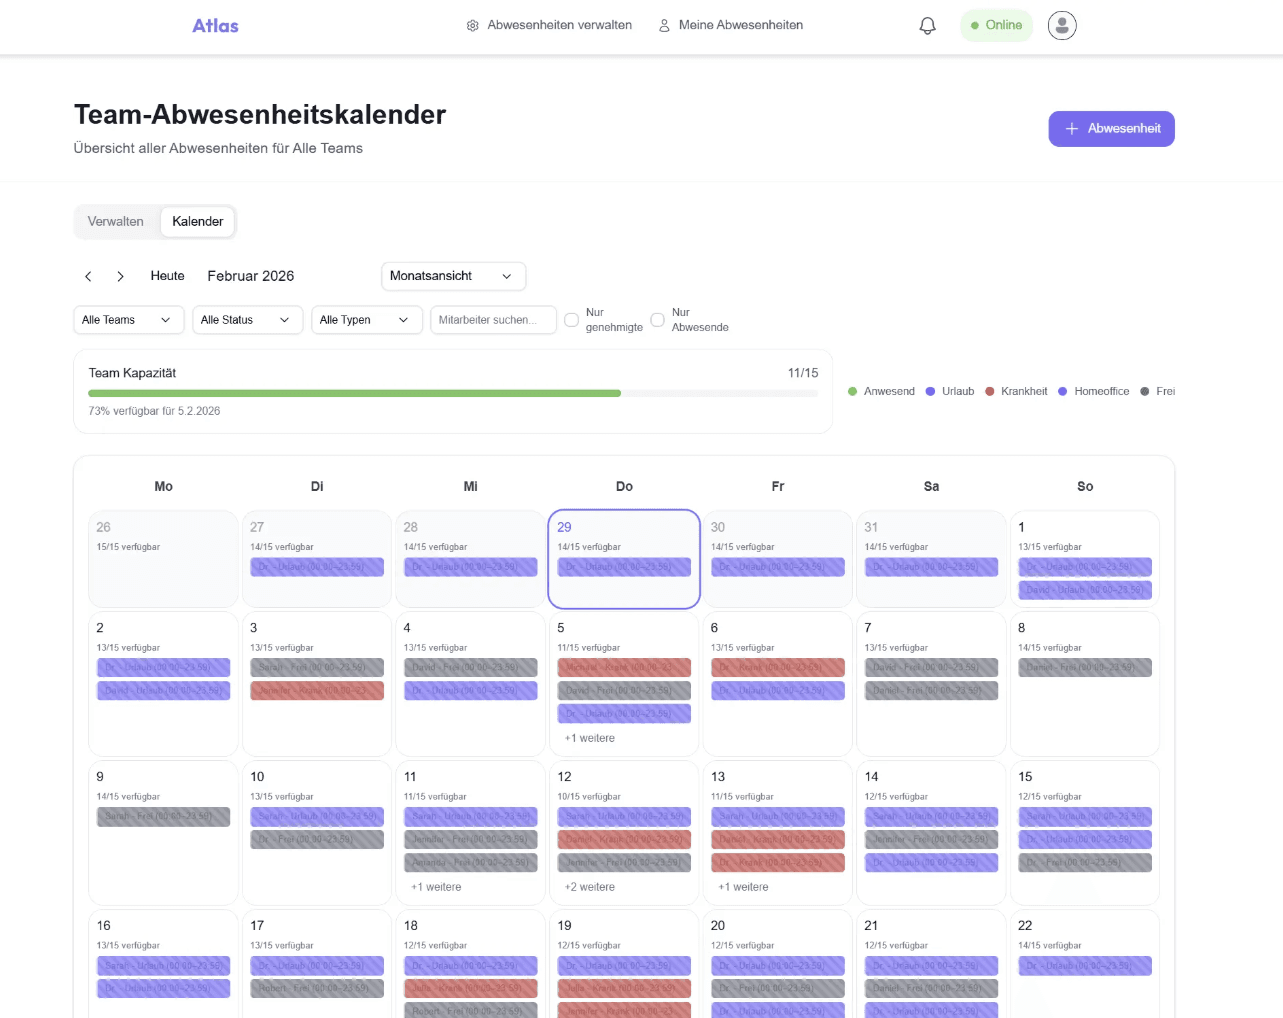Open the Monatsansicht view dropdown
Image resolution: width=1283 pixels, height=1018 pixels.
pos(453,276)
